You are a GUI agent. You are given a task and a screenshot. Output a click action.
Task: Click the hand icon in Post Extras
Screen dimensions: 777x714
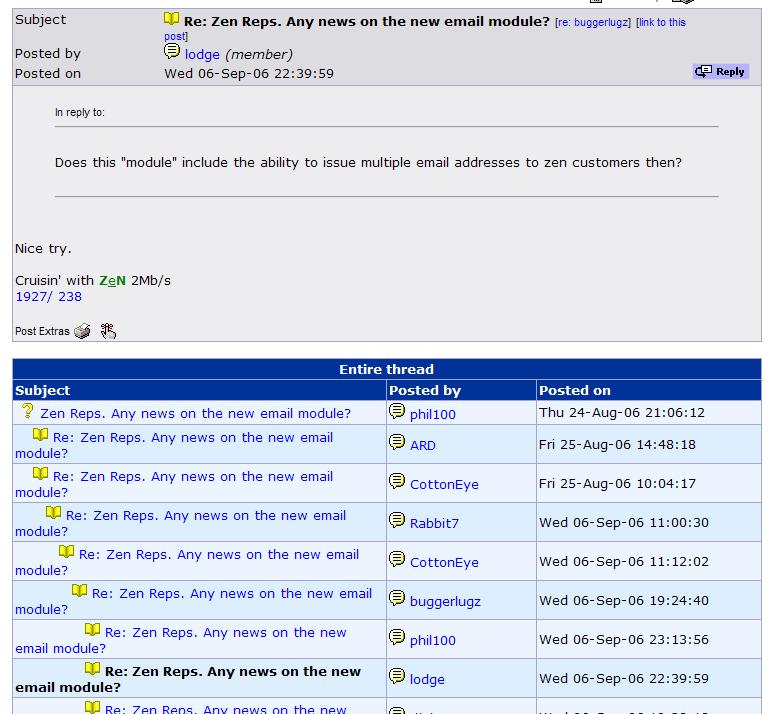108,331
